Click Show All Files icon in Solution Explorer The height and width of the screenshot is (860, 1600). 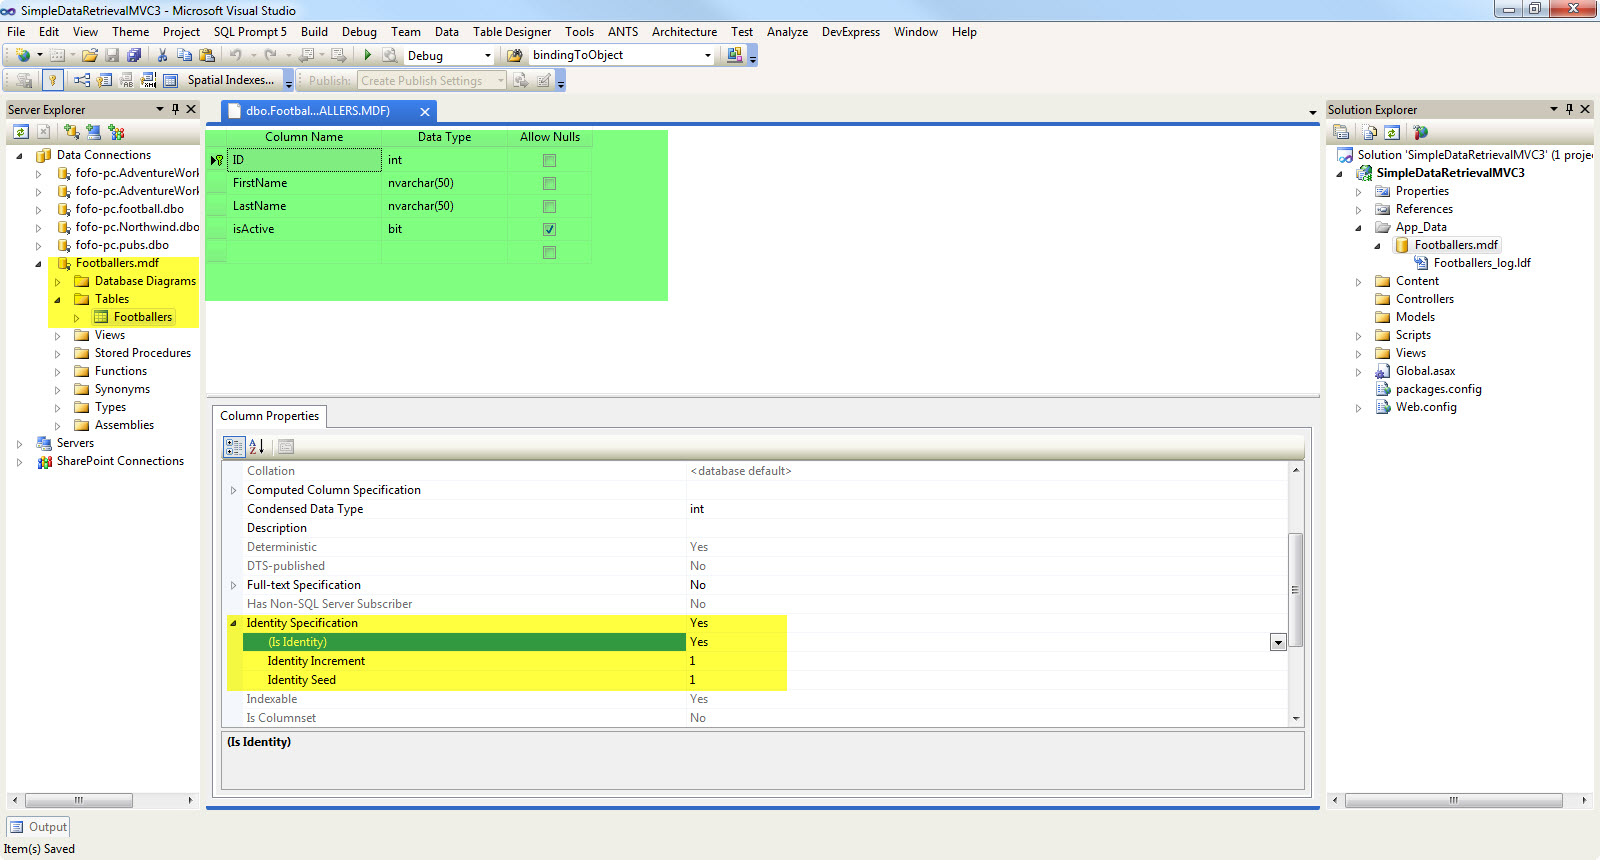[x=1369, y=132]
